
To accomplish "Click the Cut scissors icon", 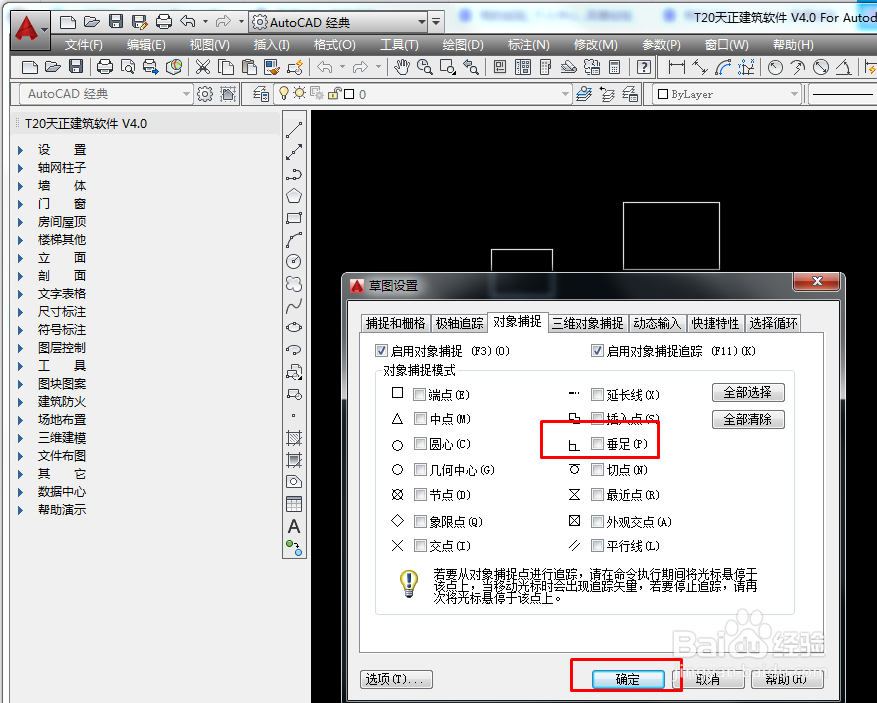I will (x=202, y=67).
